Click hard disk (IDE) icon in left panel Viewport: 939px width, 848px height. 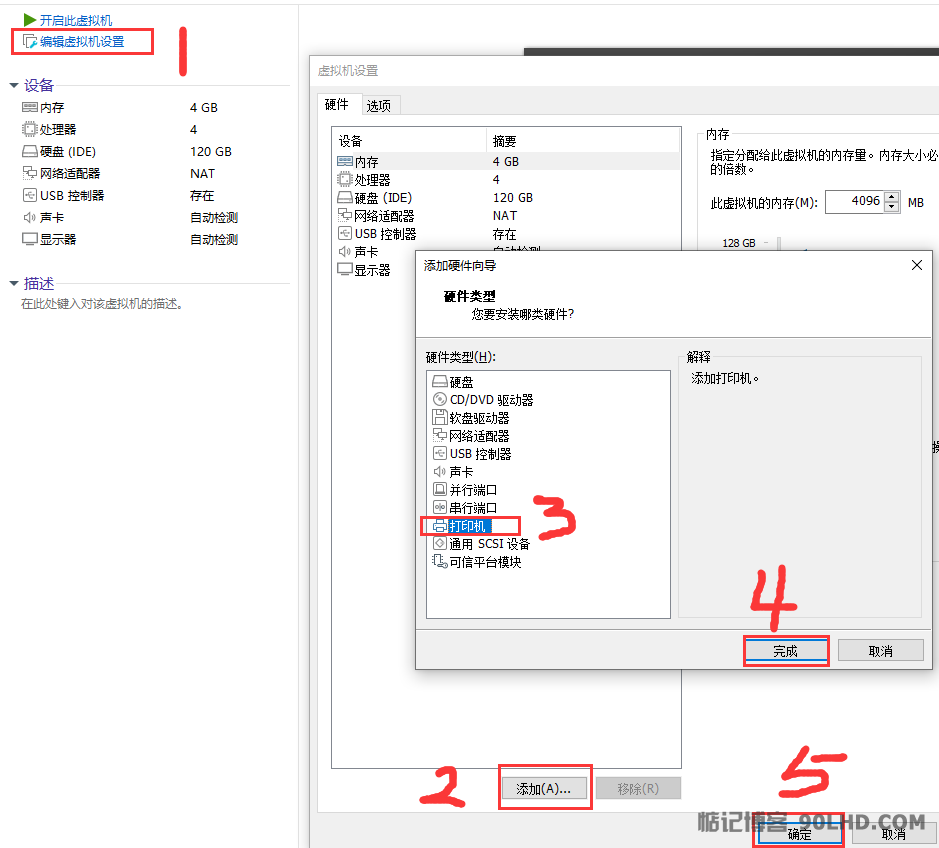coord(29,152)
